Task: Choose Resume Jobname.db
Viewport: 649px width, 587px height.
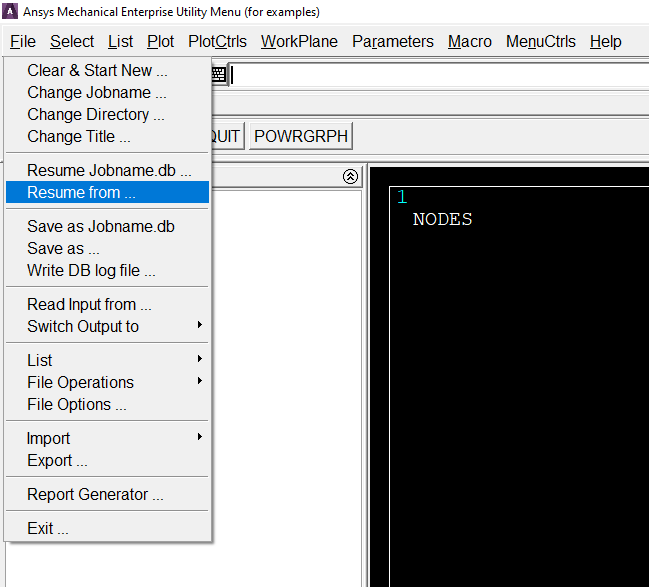Action: click(x=107, y=170)
